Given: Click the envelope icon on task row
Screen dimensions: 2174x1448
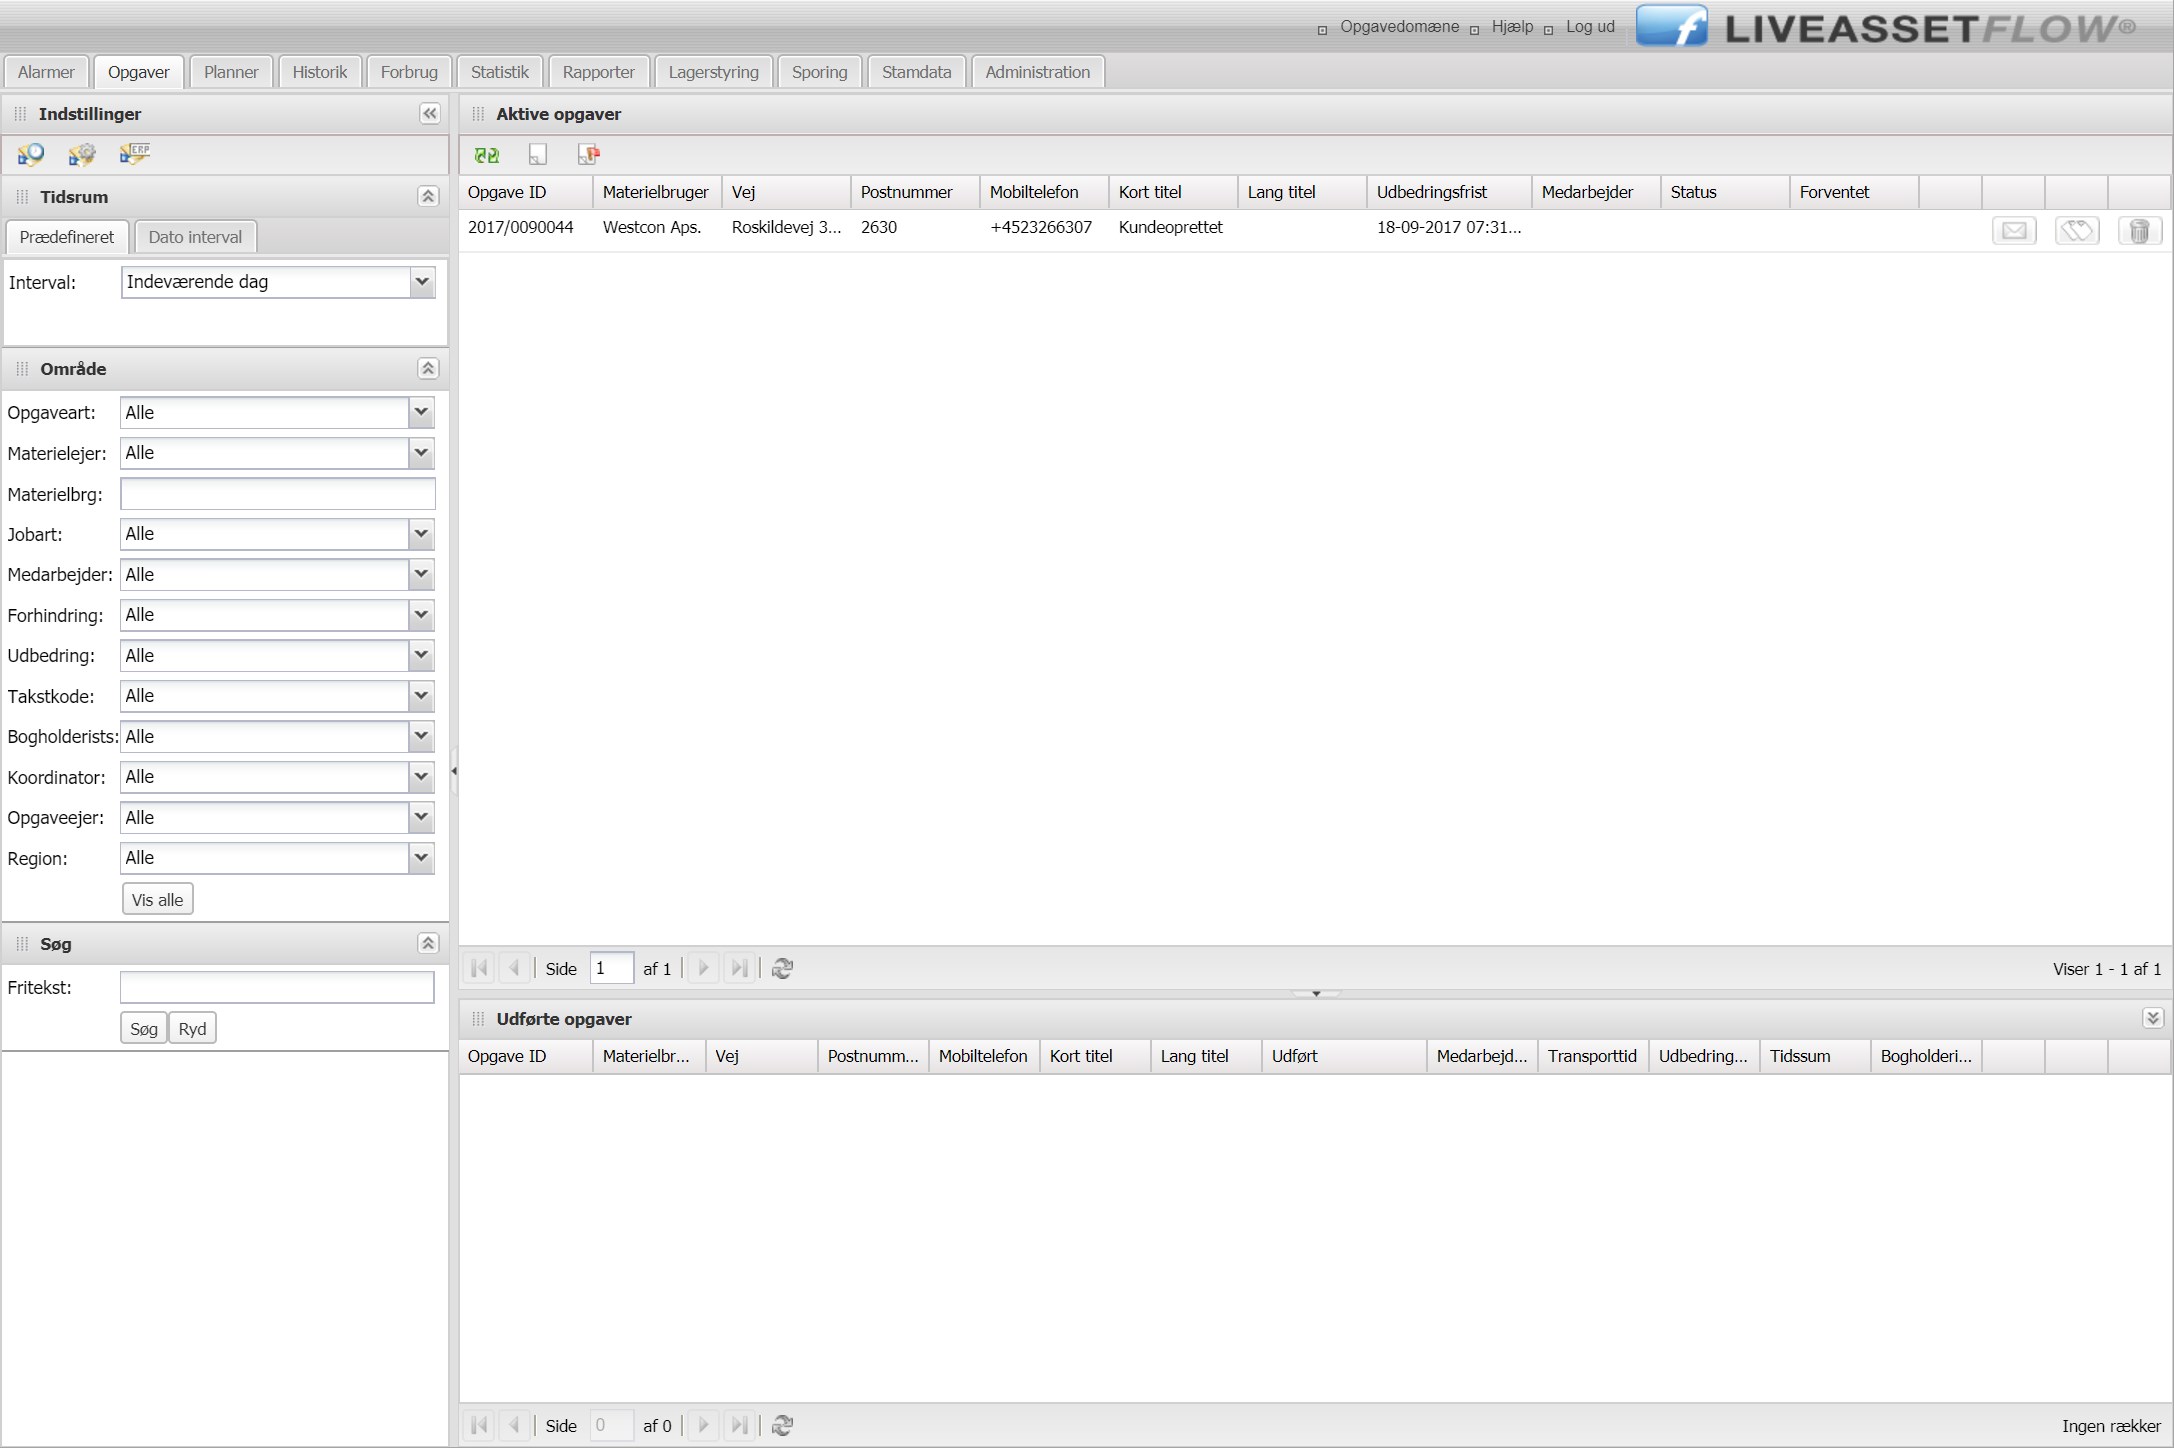Looking at the screenshot, I should click(2014, 231).
